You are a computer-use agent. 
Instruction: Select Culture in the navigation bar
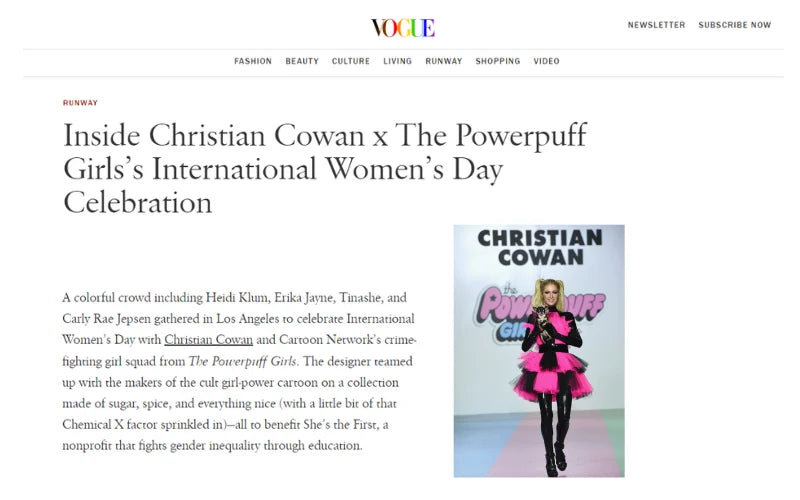click(x=351, y=61)
